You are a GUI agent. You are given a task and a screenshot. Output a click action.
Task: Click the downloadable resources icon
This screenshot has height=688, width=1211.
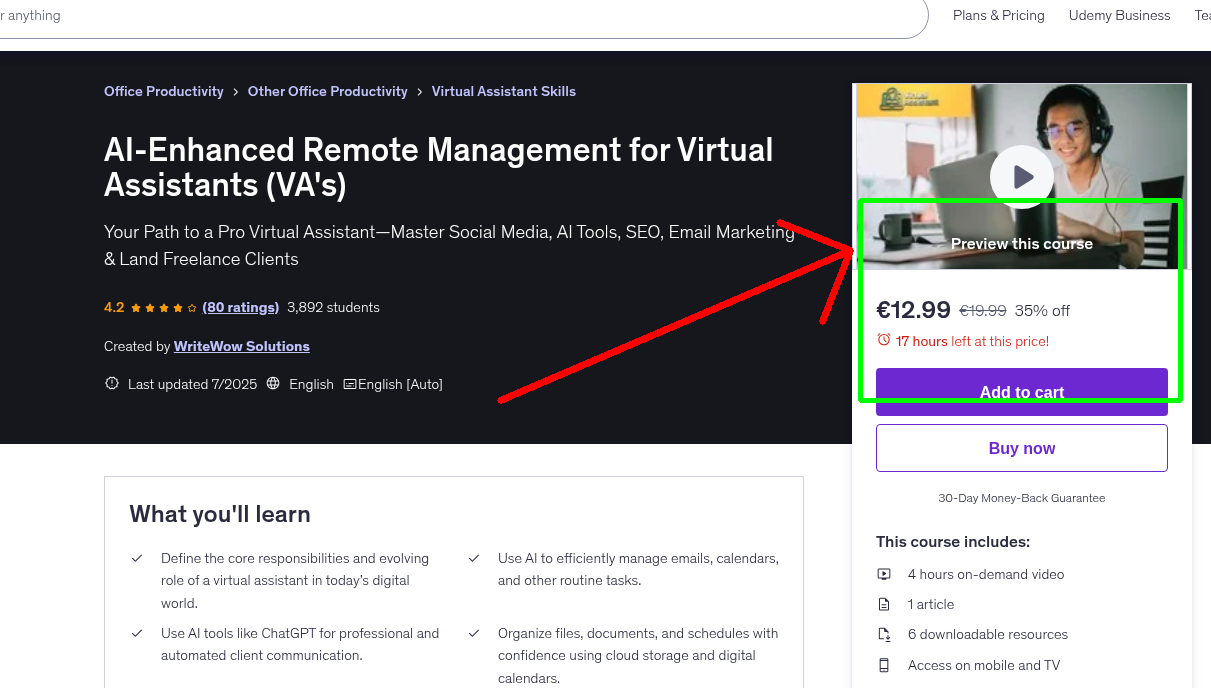tap(884, 634)
